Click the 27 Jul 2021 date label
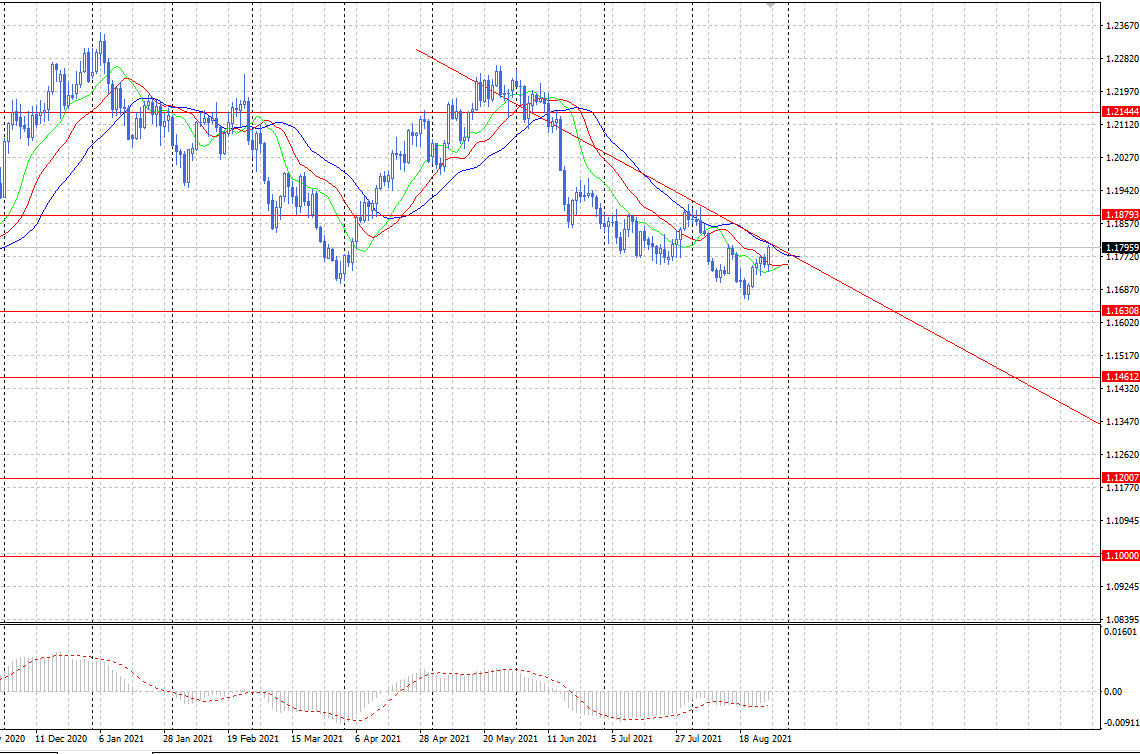The width and height of the screenshot is (1140, 754). (698, 739)
